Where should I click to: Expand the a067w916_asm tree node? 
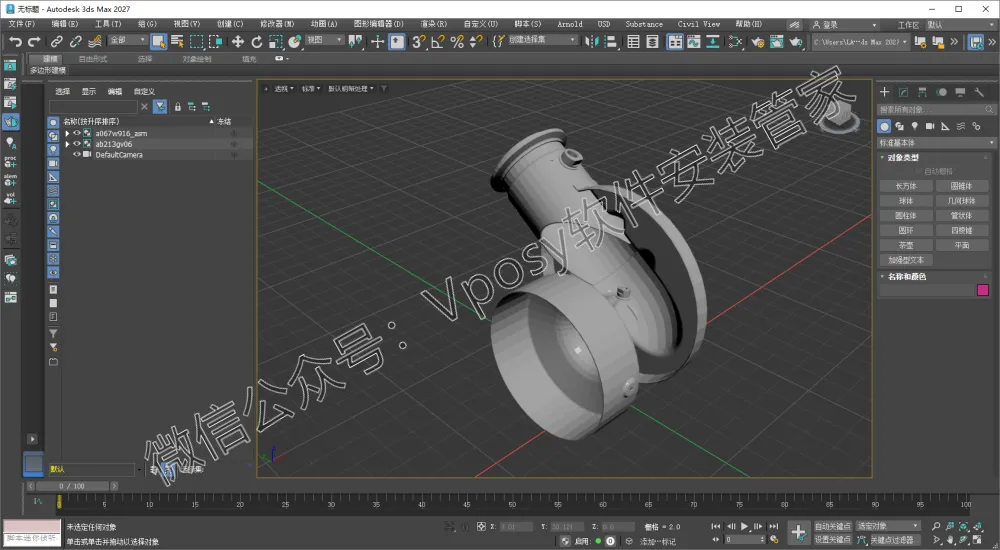(x=68, y=133)
